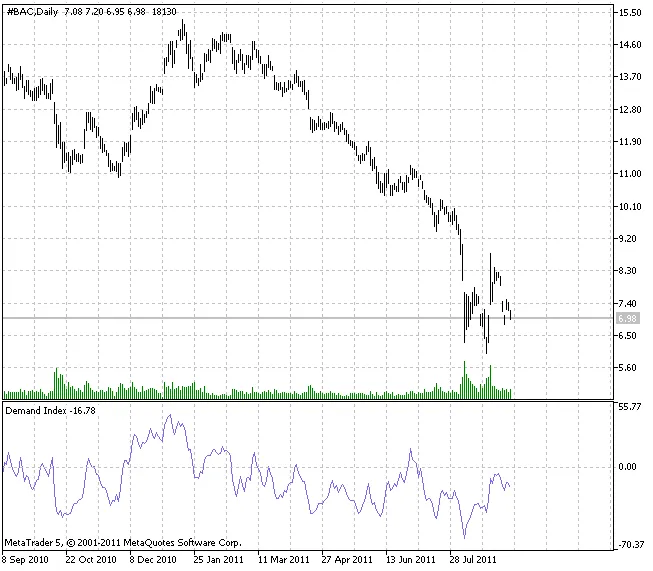
Task: Click the 55.77 indicator scale value
Action: [x=630, y=408]
